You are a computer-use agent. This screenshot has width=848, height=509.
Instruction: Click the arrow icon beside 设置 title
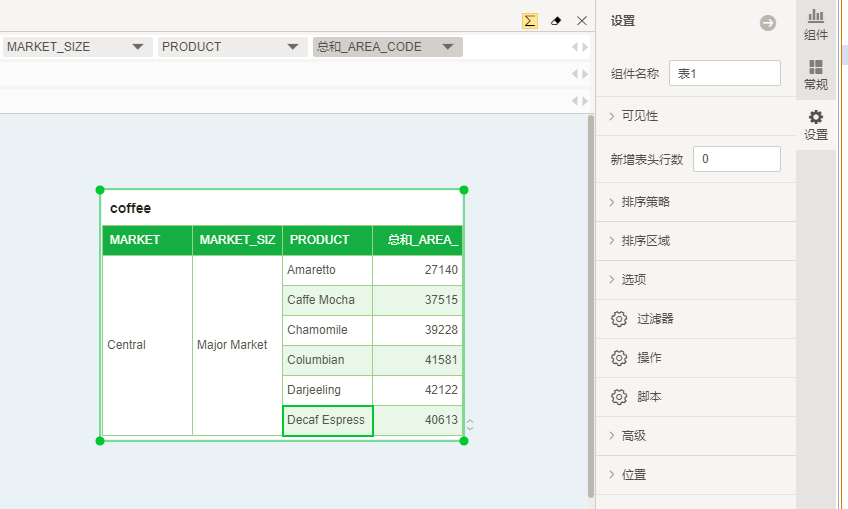coord(768,23)
